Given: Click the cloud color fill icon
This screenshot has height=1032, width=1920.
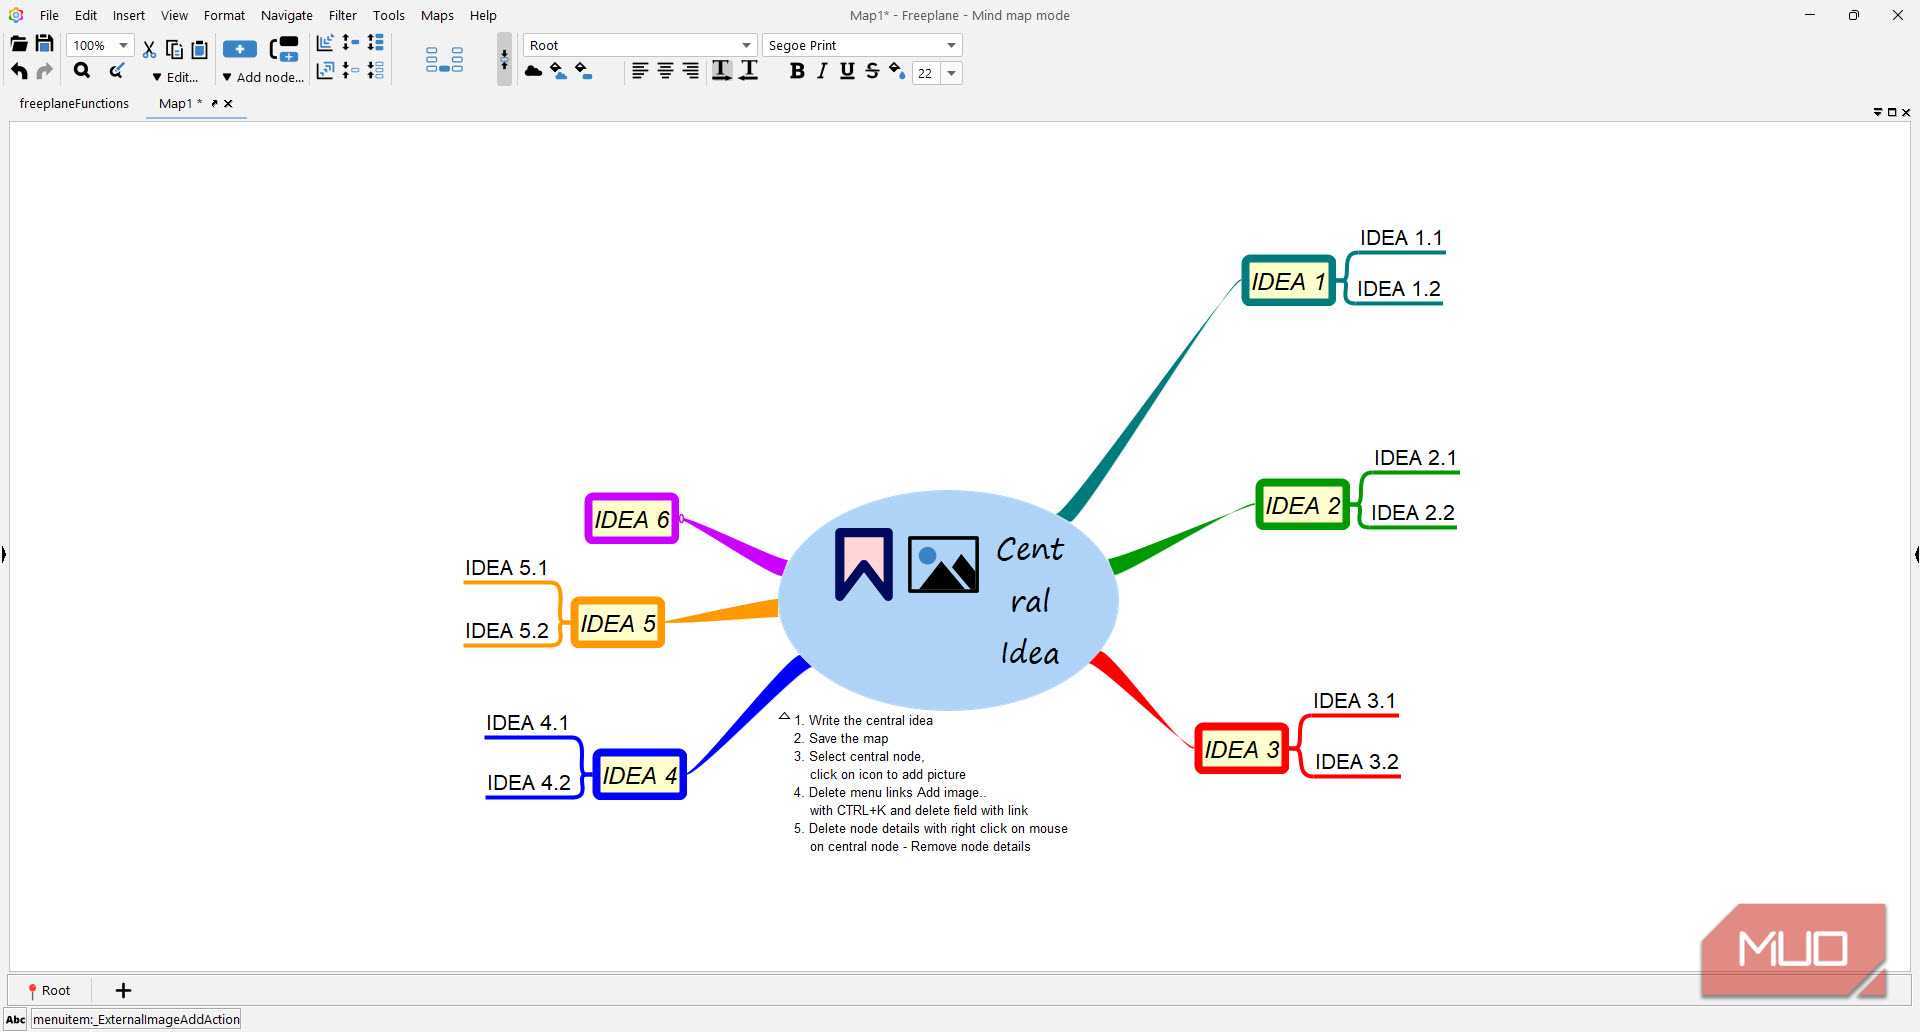Looking at the screenshot, I should (559, 71).
